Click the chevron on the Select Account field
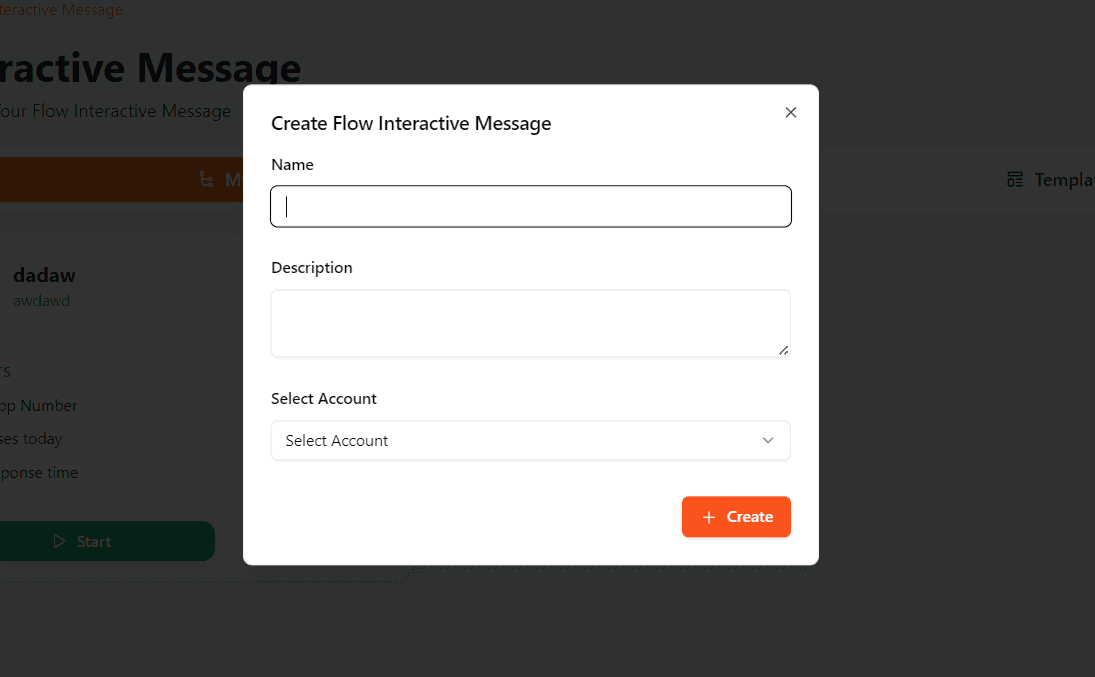The width and height of the screenshot is (1095, 677). [767, 440]
